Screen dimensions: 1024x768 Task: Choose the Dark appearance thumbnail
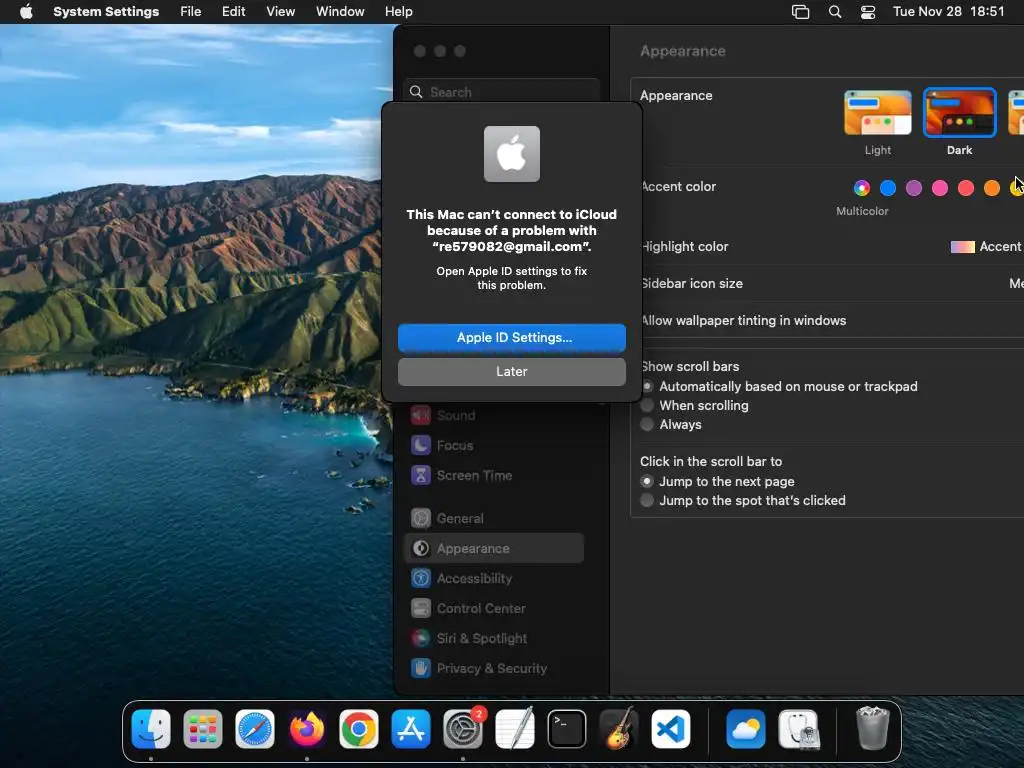click(959, 113)
